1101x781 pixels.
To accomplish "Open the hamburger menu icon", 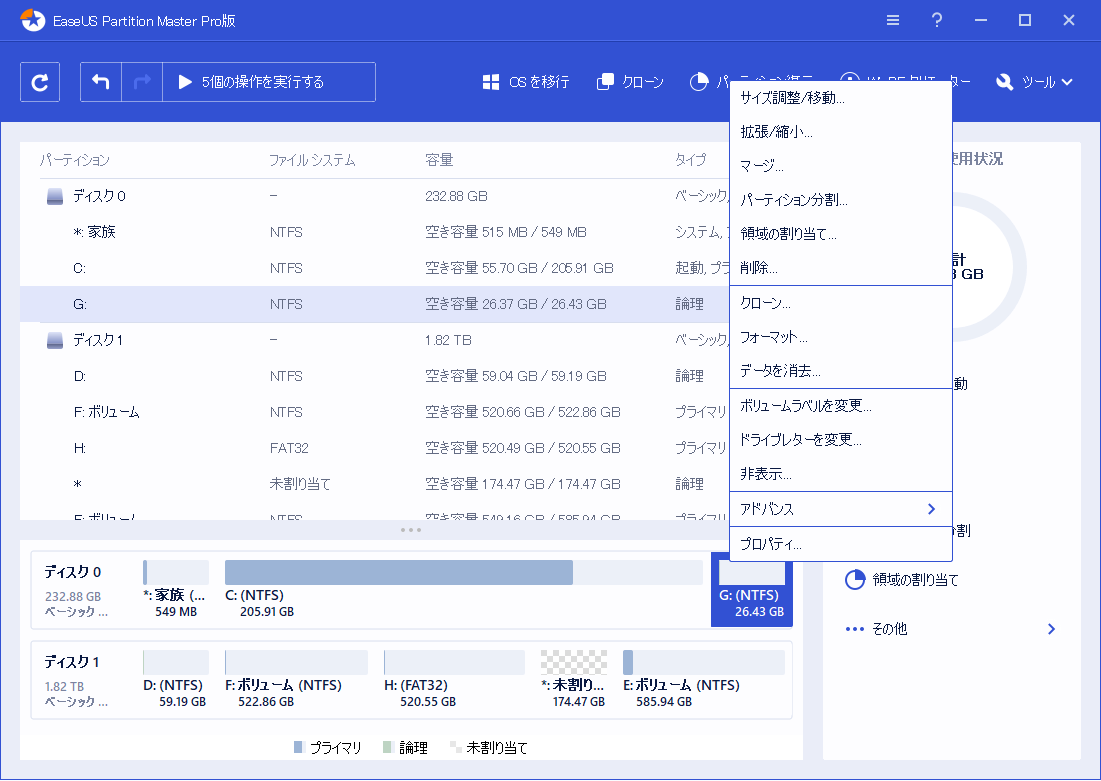I will pos(893,20).
